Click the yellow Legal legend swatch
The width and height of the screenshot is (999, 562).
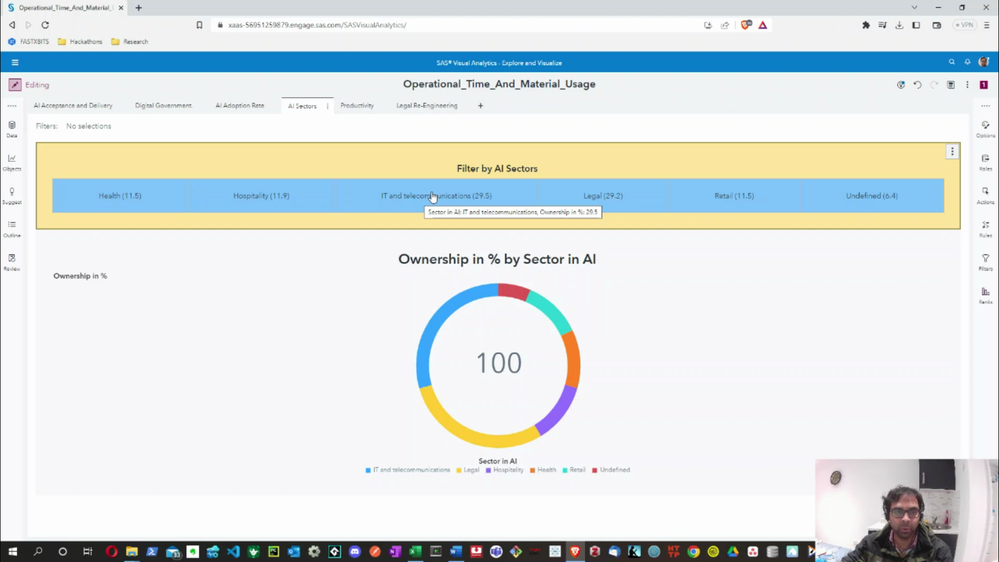[x=459, y=470]
